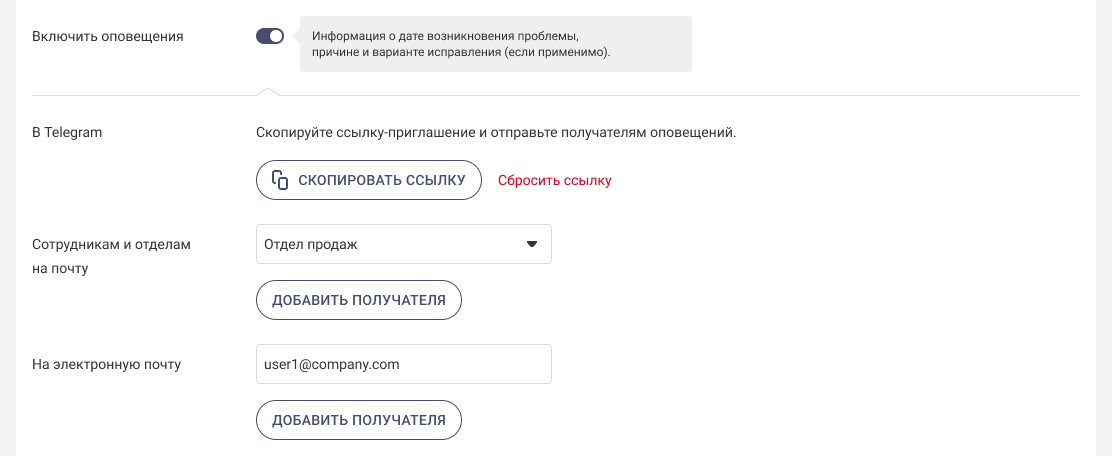The width and height of the screenshot is (1112, 457).
Task: Click the grey info tooltip about notifications
Action: (495, 44)
